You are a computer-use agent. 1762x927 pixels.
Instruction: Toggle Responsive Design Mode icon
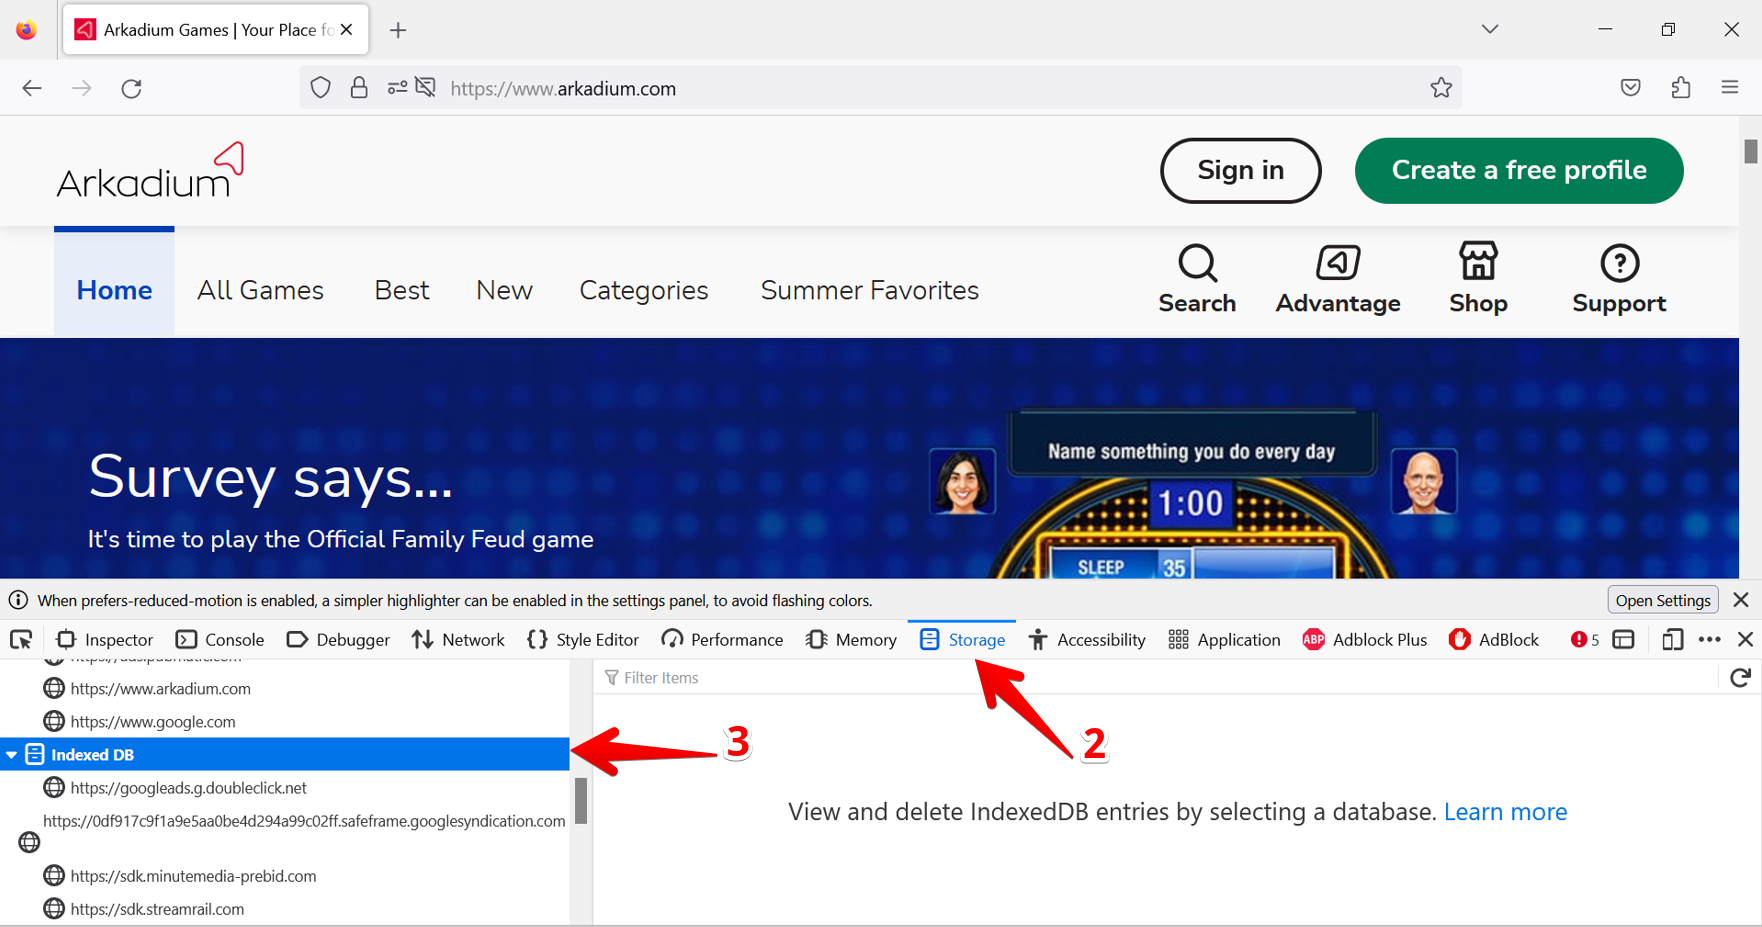coord(1672,640)
